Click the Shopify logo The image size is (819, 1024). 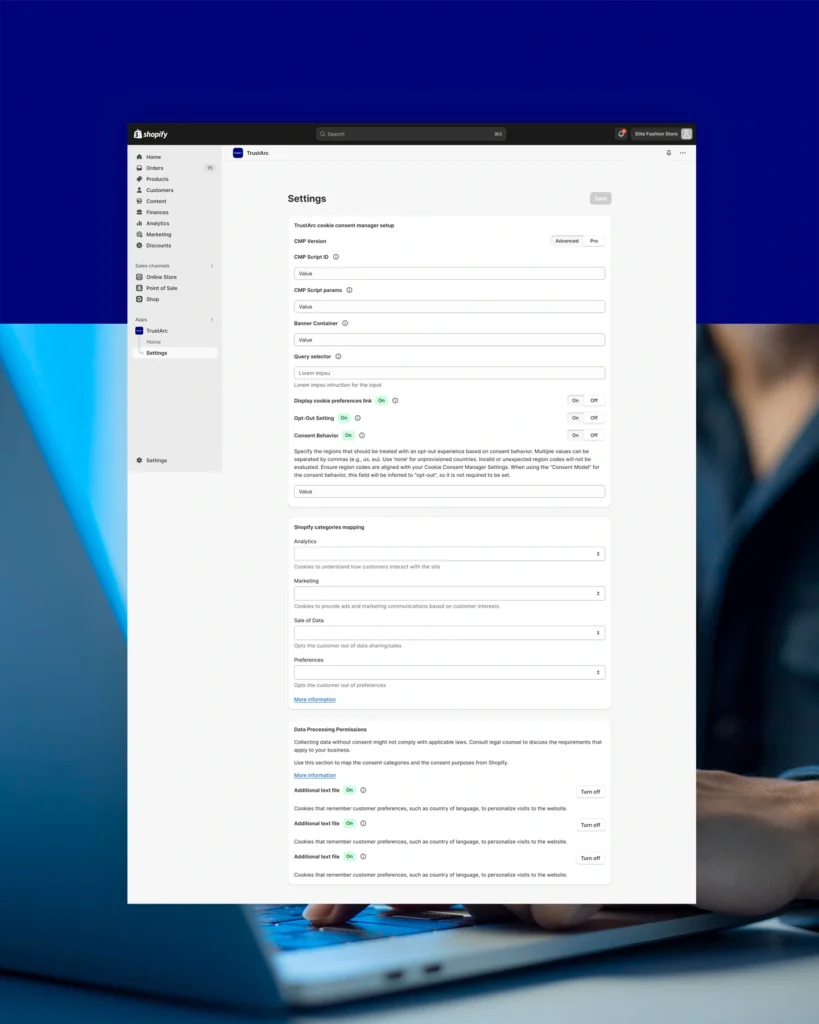pos(151,134)
